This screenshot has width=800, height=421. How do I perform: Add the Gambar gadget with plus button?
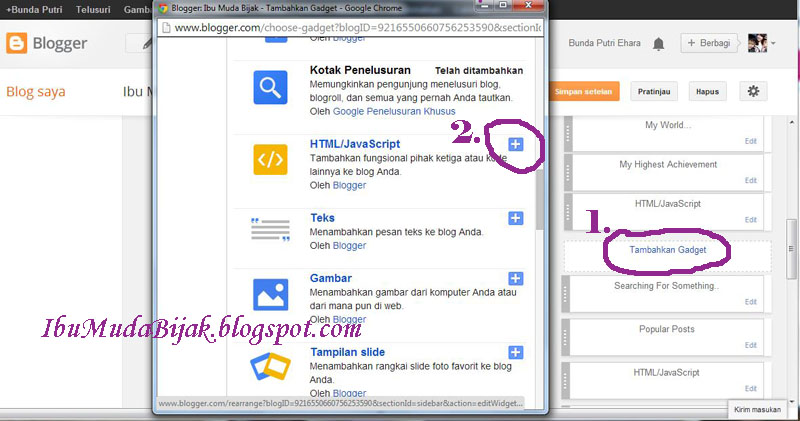coord(515,278)
